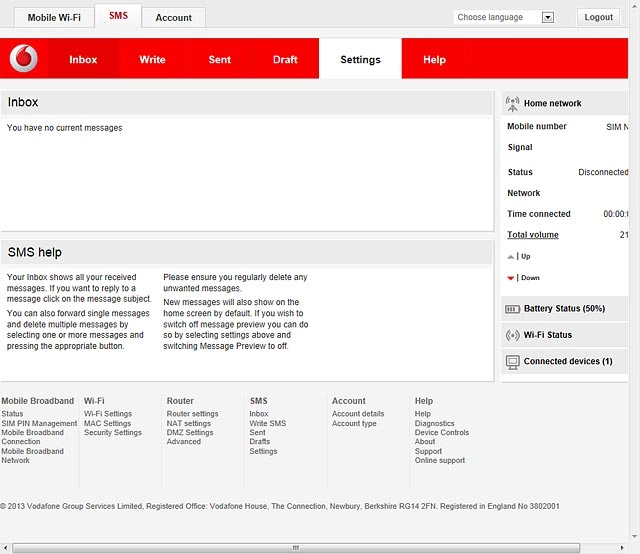Open Sent link in SMS footer
Viewport: 640px width, 554px height.
(x=257, y=432)
